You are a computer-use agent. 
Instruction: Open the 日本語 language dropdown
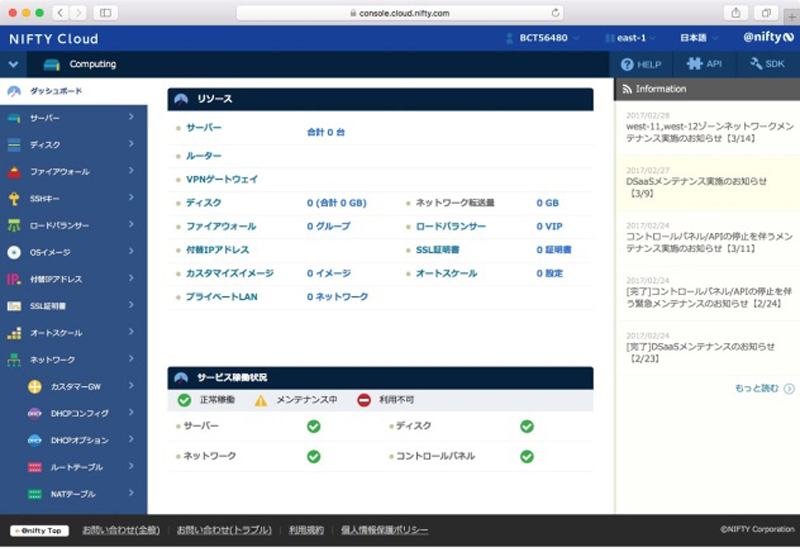pyautogui.click(x=698, y=38)
